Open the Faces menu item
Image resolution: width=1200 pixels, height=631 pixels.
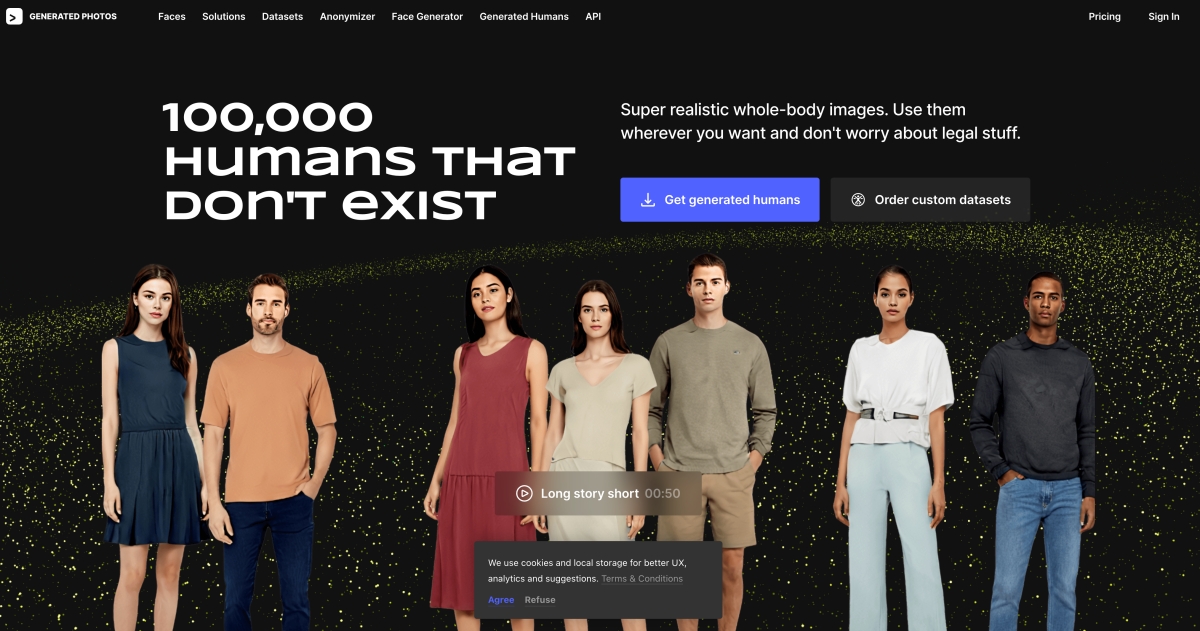click(172, 17)
